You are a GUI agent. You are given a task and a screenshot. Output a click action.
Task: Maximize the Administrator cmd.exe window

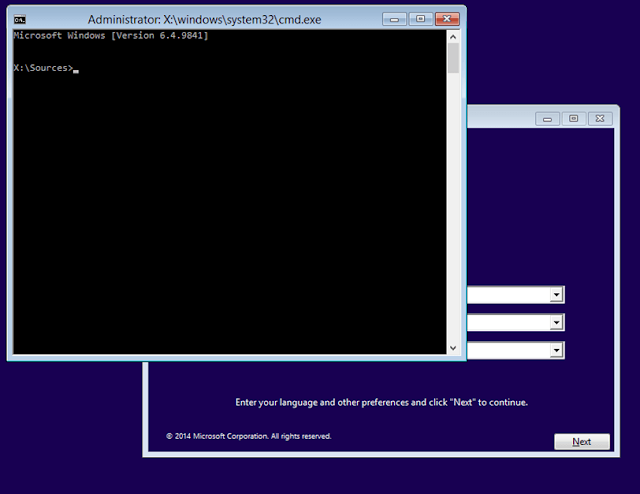[420, 19]
